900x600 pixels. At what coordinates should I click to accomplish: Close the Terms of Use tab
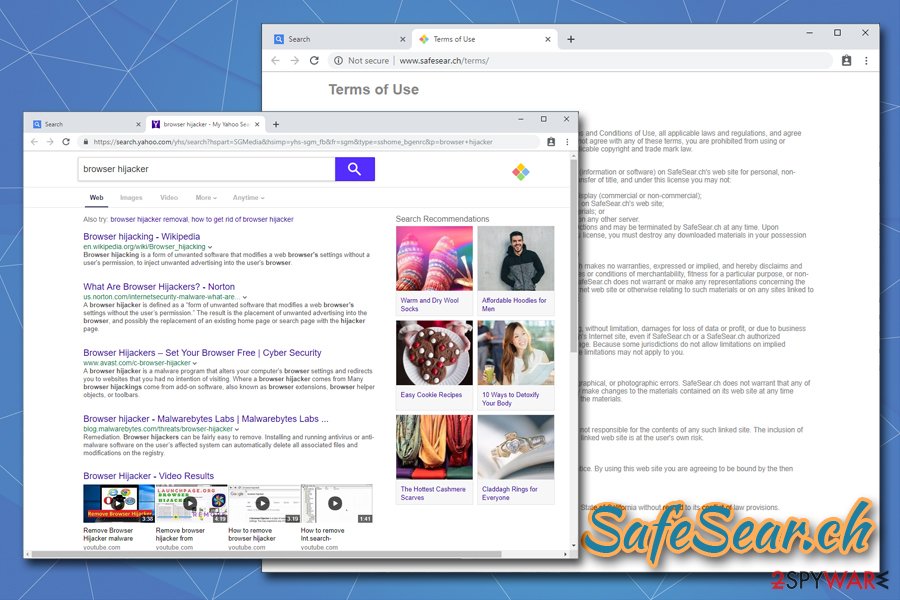coord(548,39)
